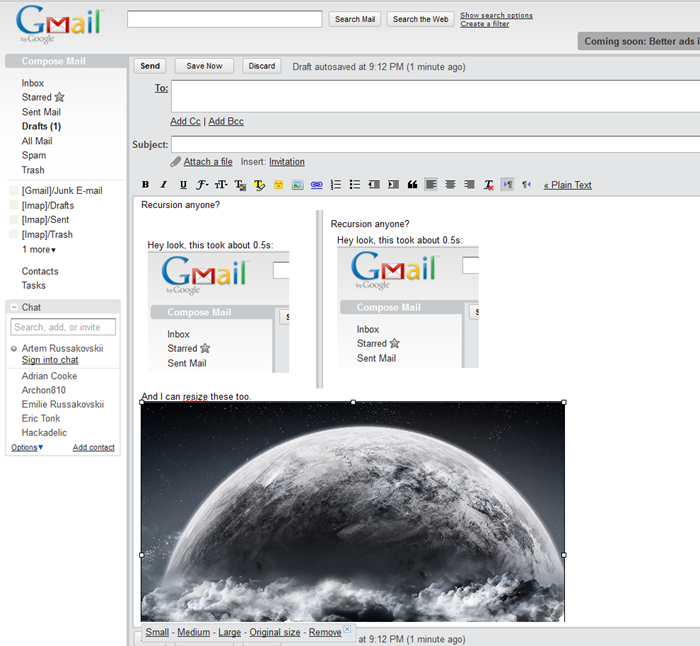Click the remove formatting icon
This screenshot has height=646, width=700.
click(489, 185)
